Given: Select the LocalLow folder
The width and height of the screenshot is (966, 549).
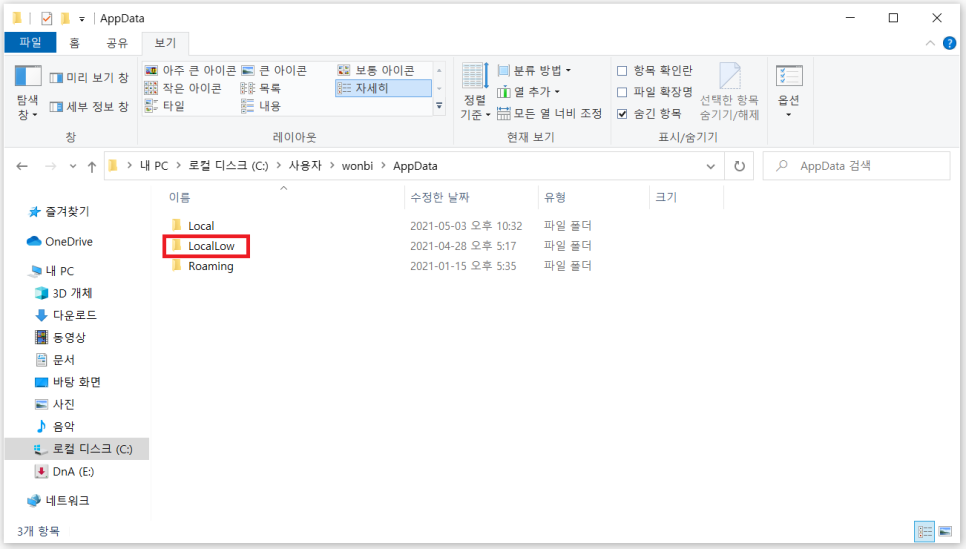Looking at the screenshot, I should coord(206,246).
